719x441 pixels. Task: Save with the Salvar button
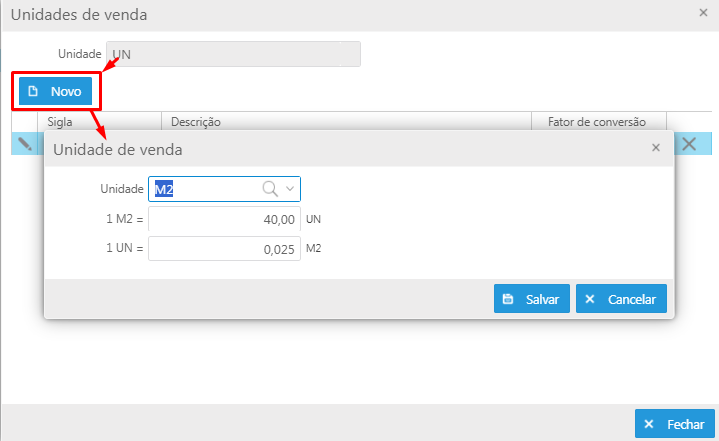point(531,299)
